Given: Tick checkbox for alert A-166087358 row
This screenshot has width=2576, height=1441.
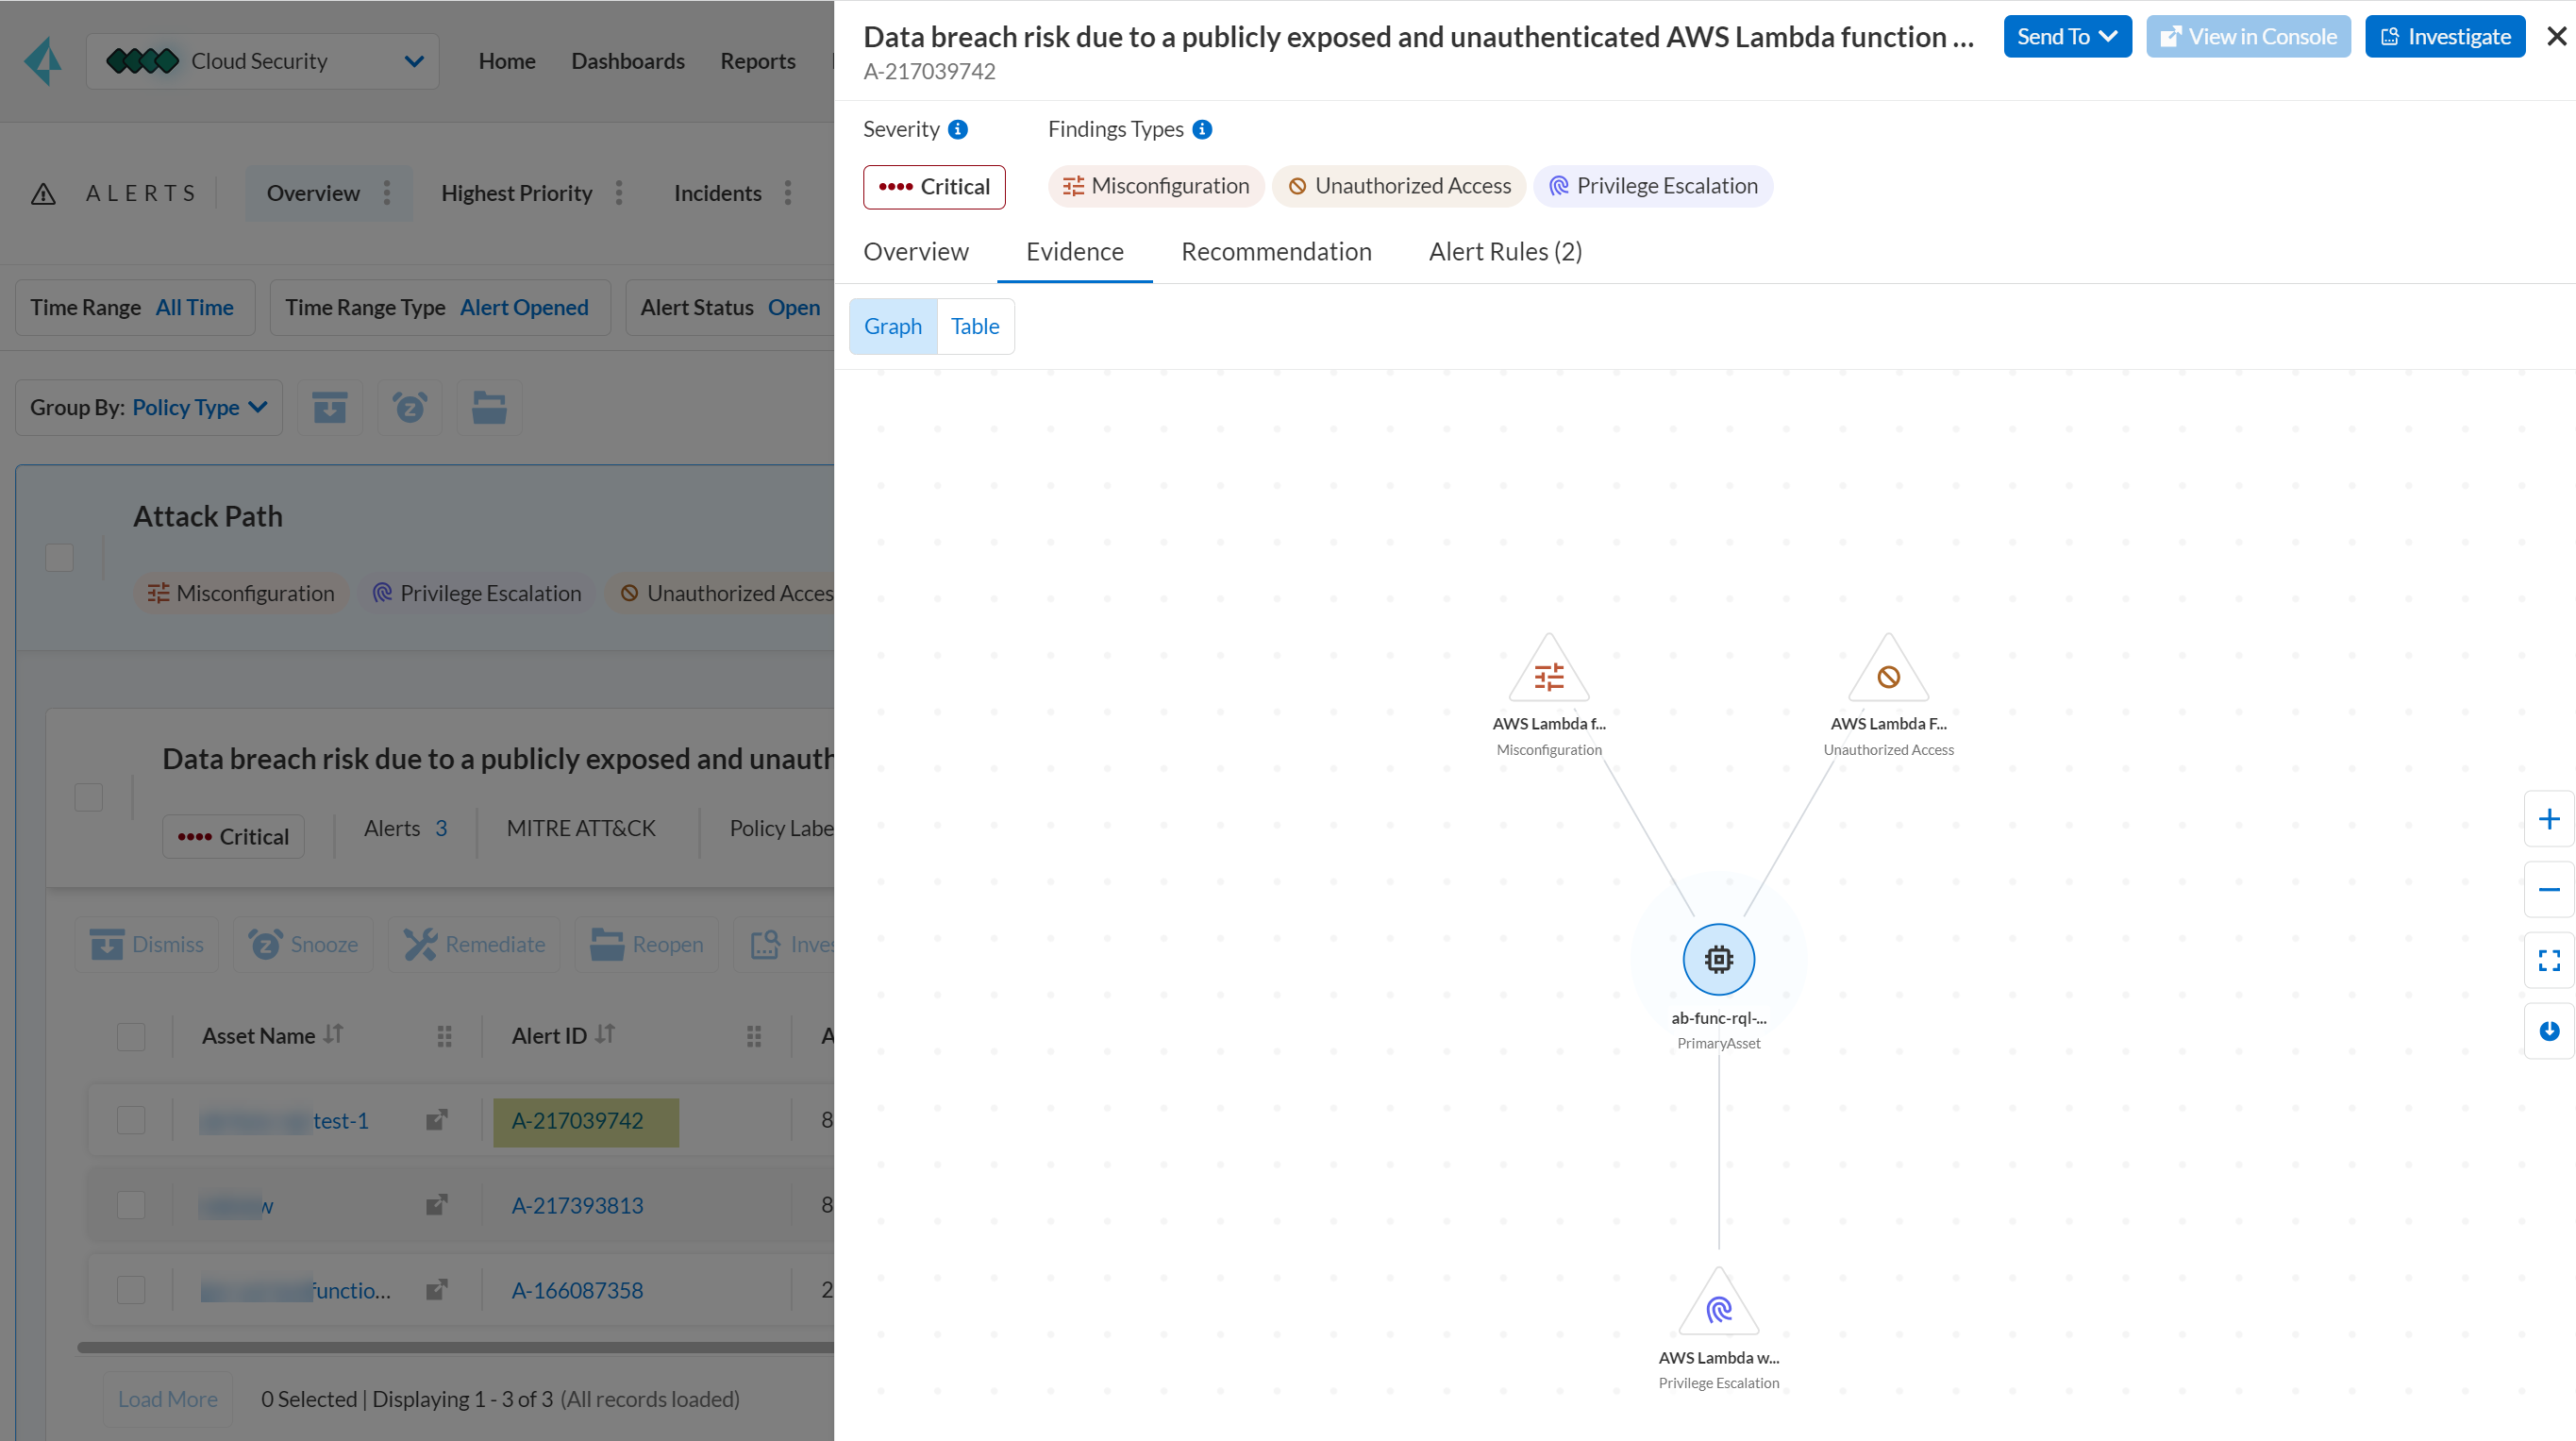Looking at the screenshot, I should click(131, 1290).
